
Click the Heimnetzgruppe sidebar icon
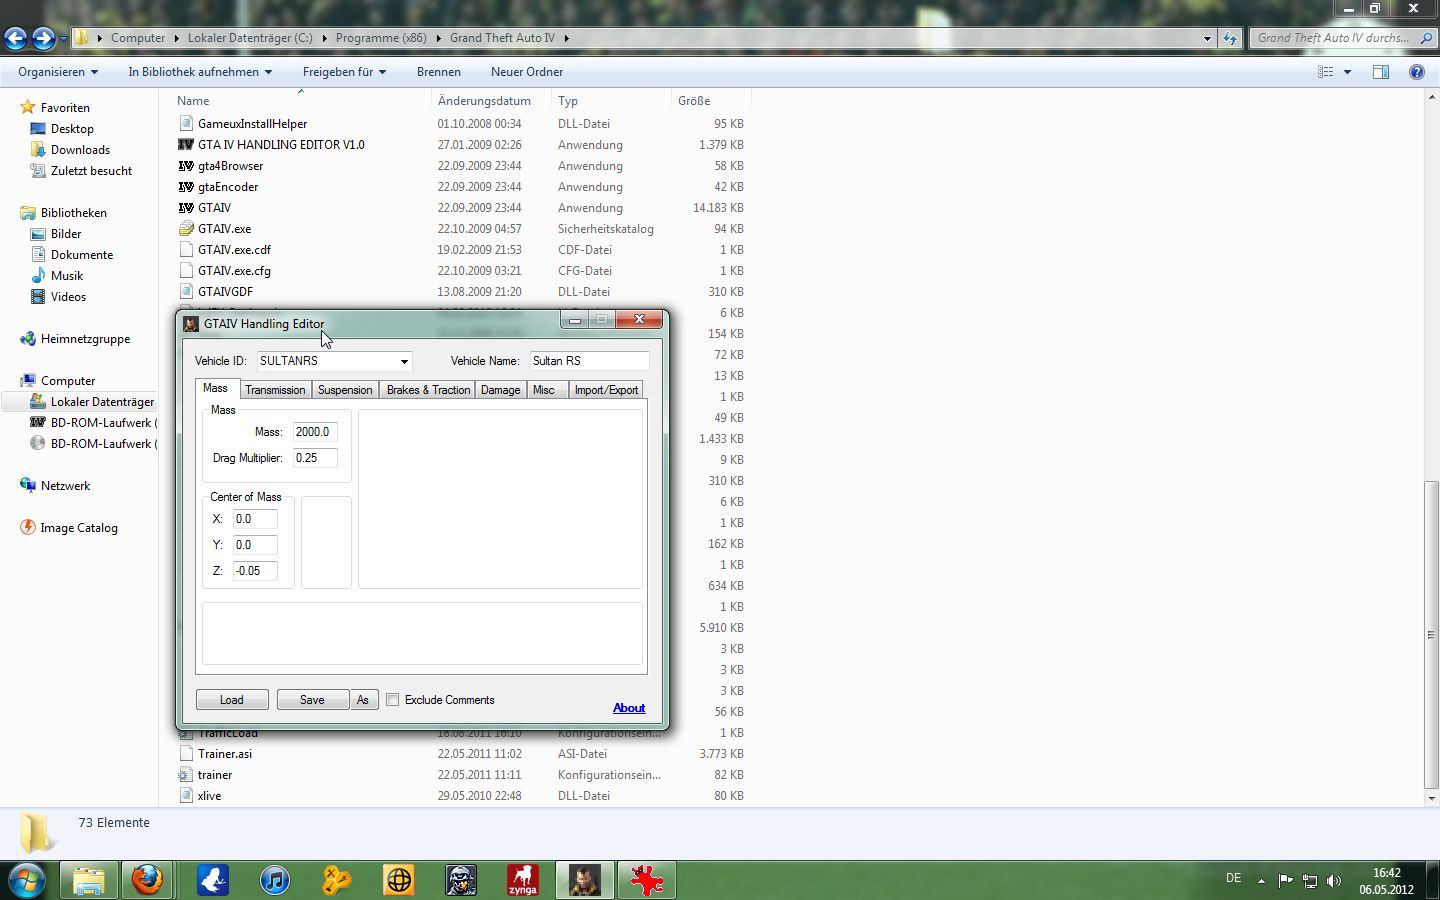pyautogui.click(x=28, y=339)
